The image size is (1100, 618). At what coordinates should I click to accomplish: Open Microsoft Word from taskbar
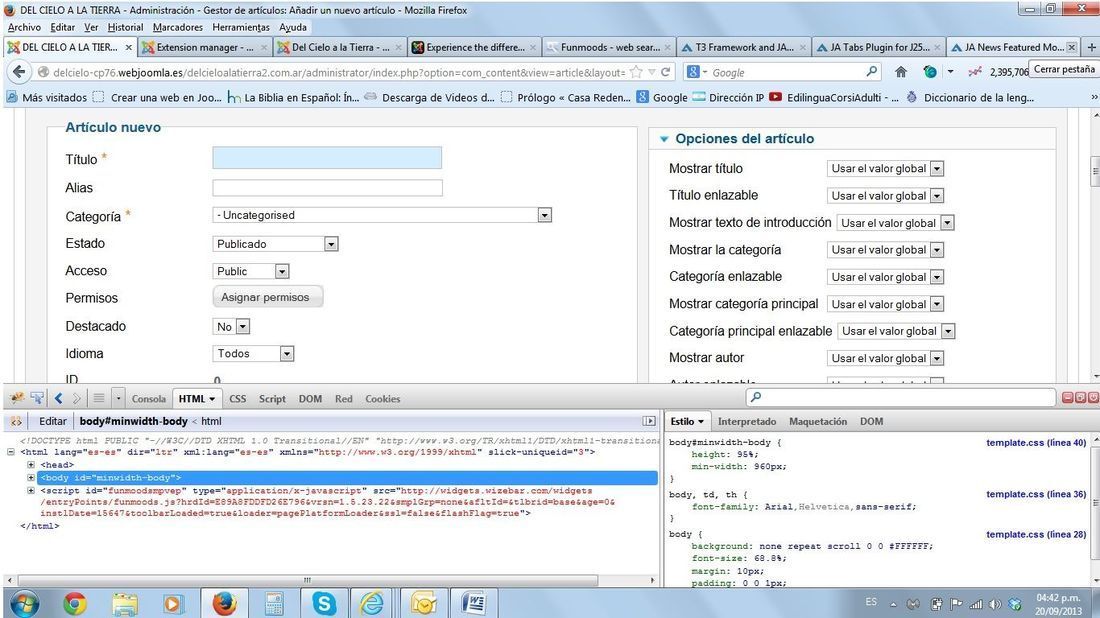coord(474,603)
